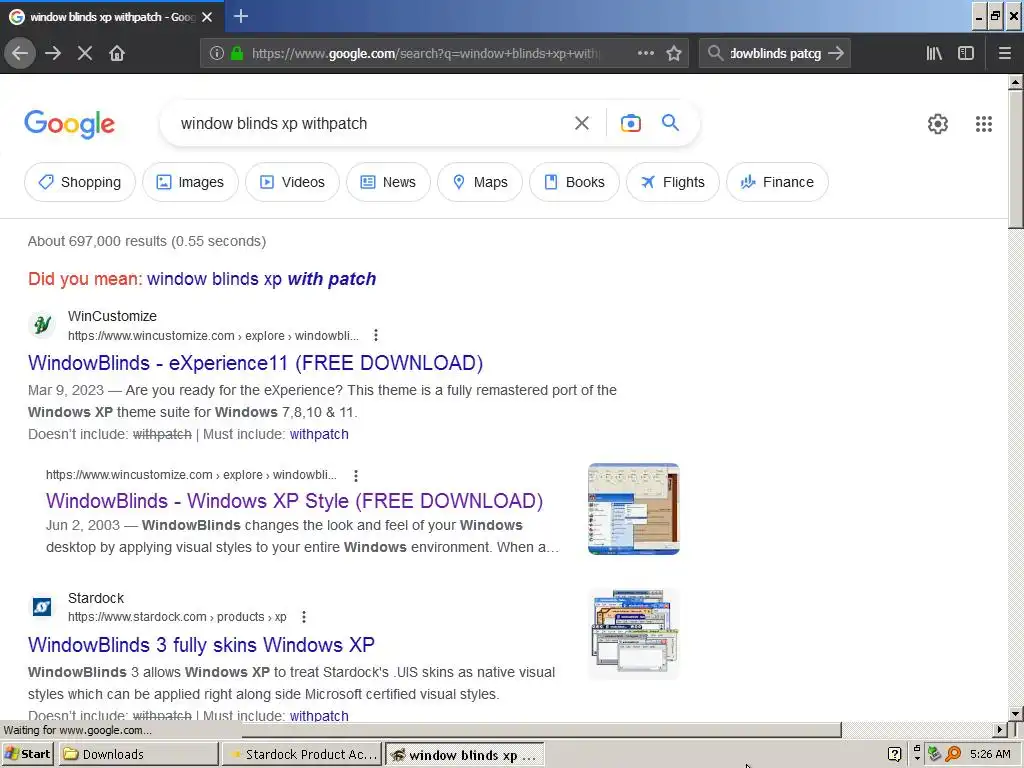This screenshot has width=1024, height=768.
Task: Open a new browser tab
Action: [x=240, y=16]
